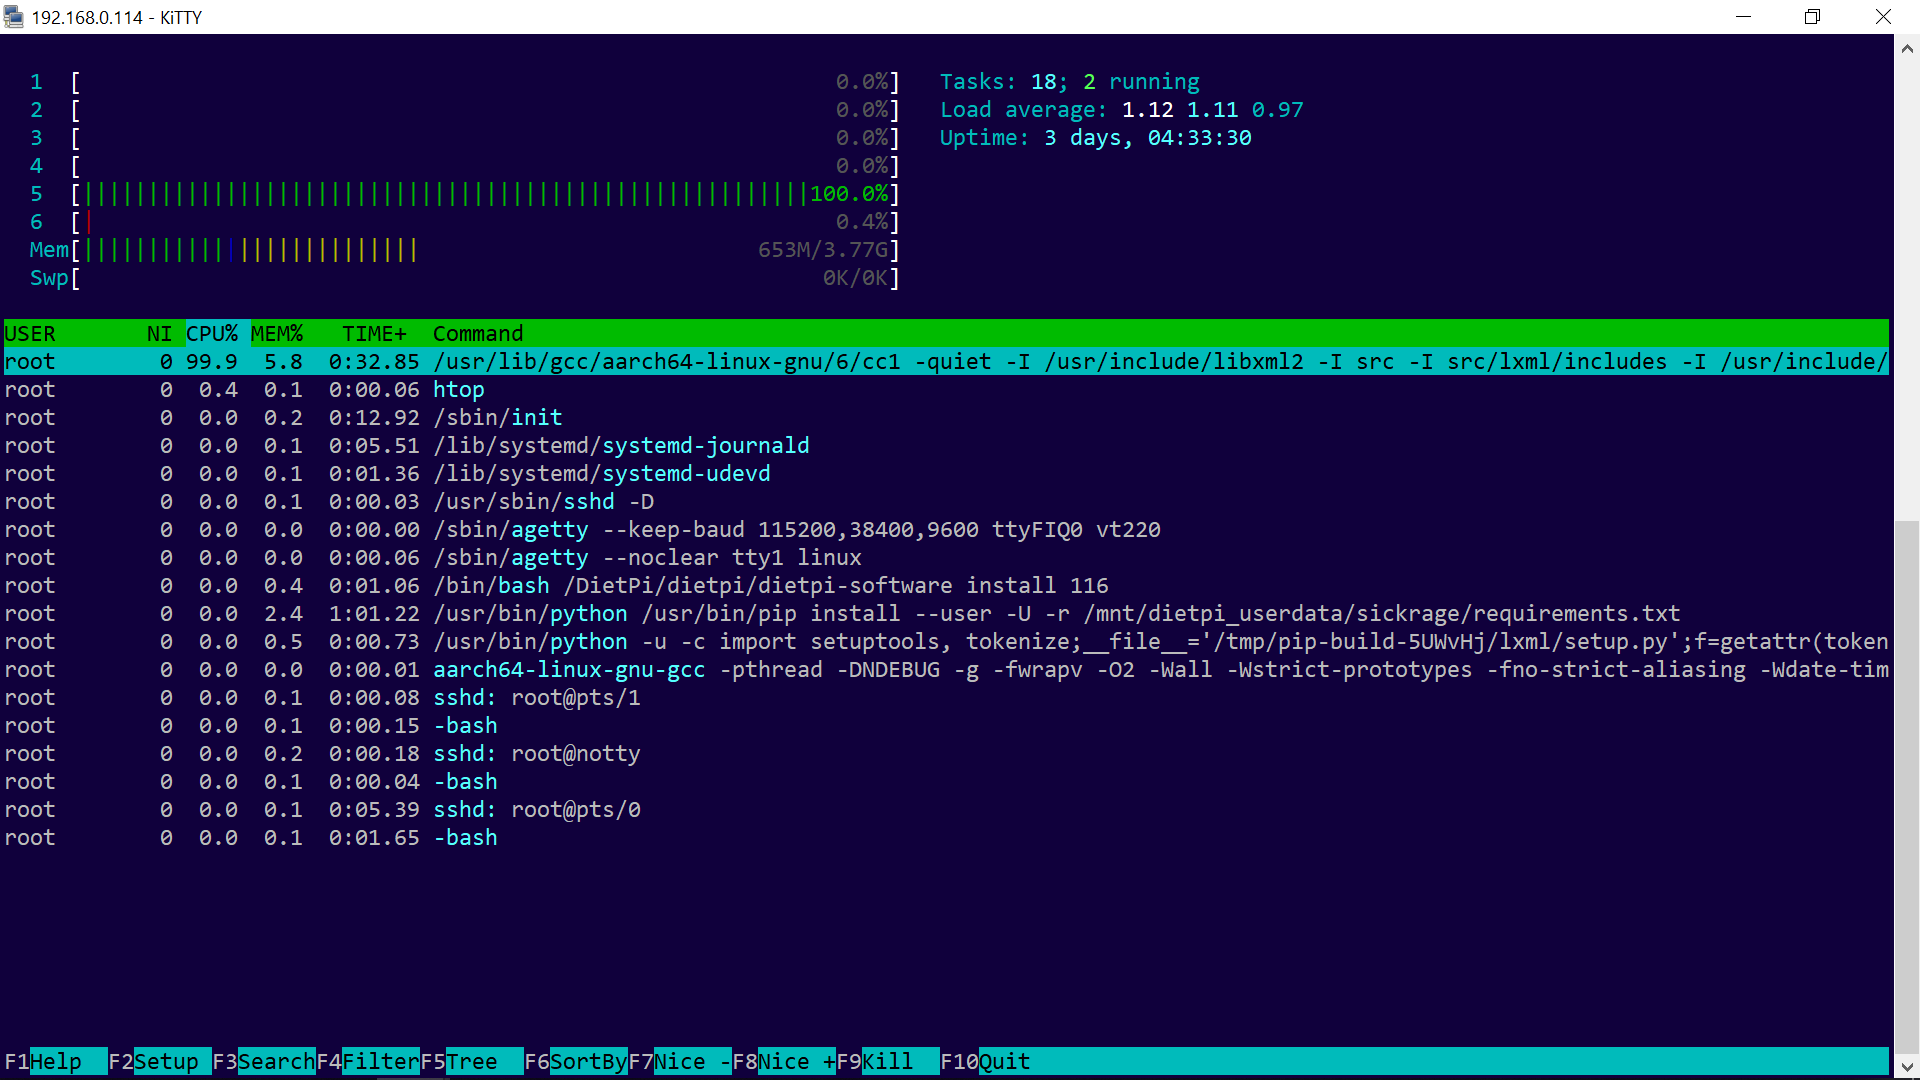Click the TIME+ column header
The height and width of the screenshot is (1080, 1920).
tap(374, 333)
